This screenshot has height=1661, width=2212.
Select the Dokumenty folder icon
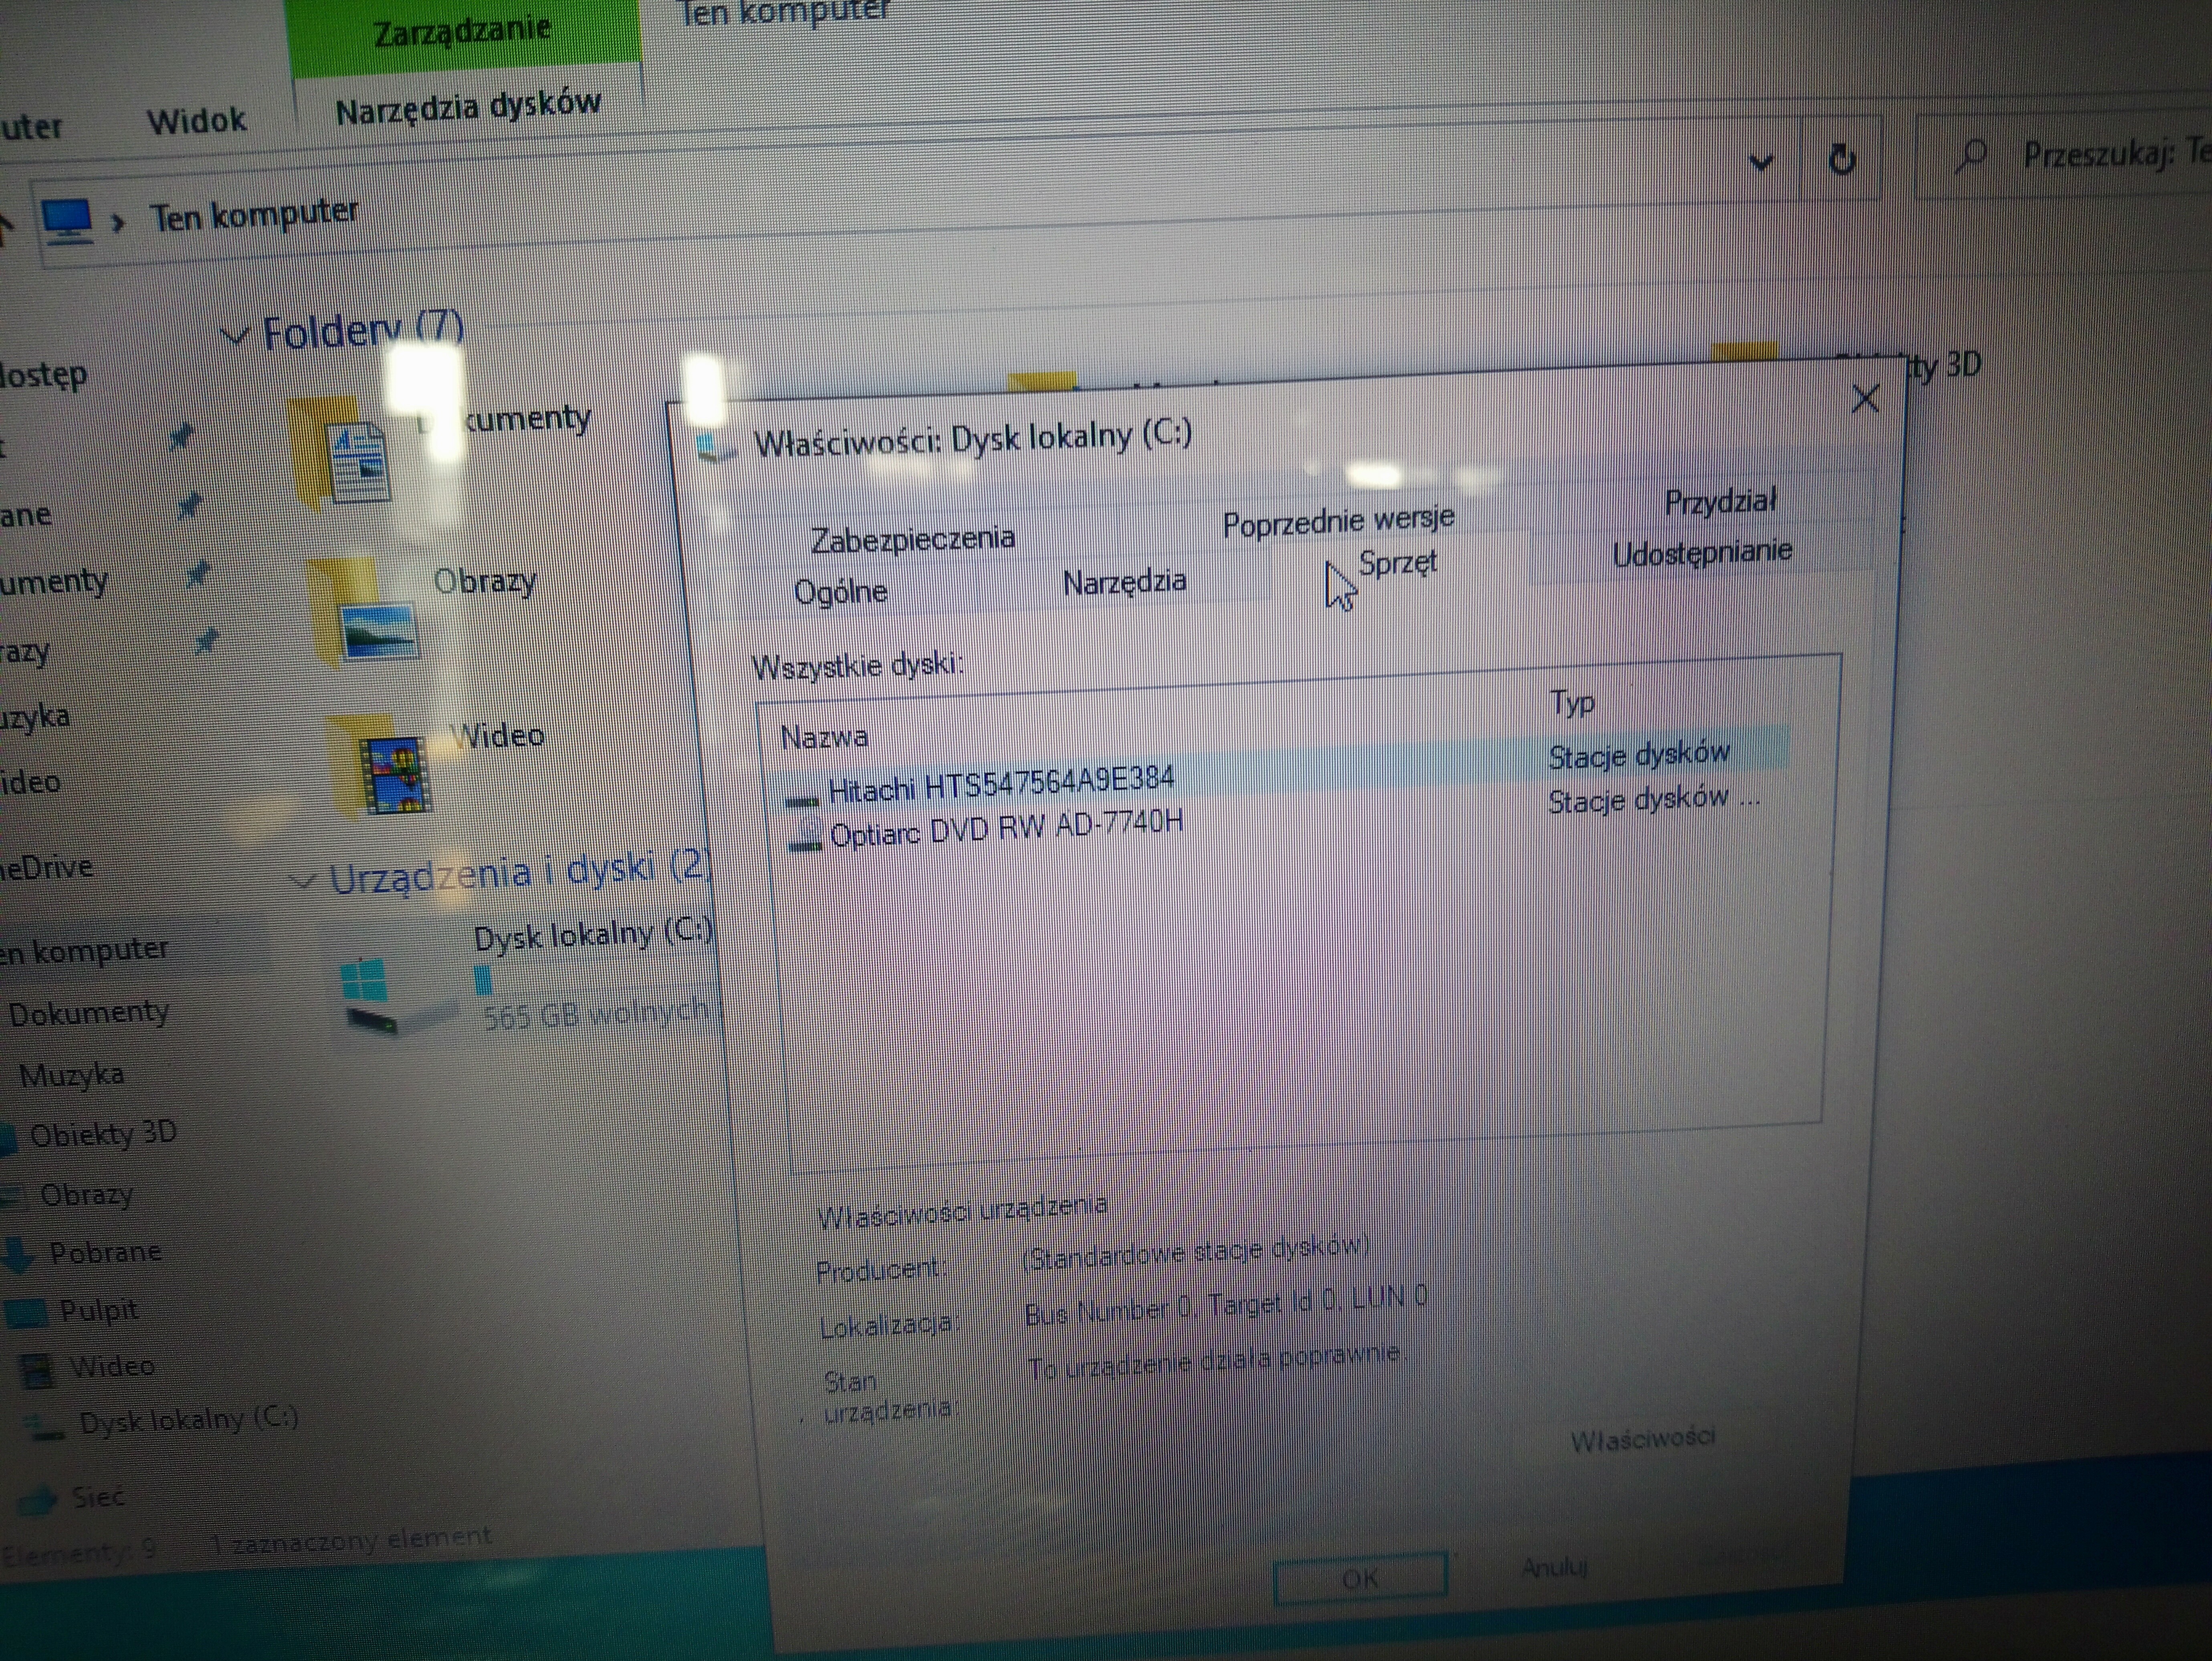coord(342,454)
